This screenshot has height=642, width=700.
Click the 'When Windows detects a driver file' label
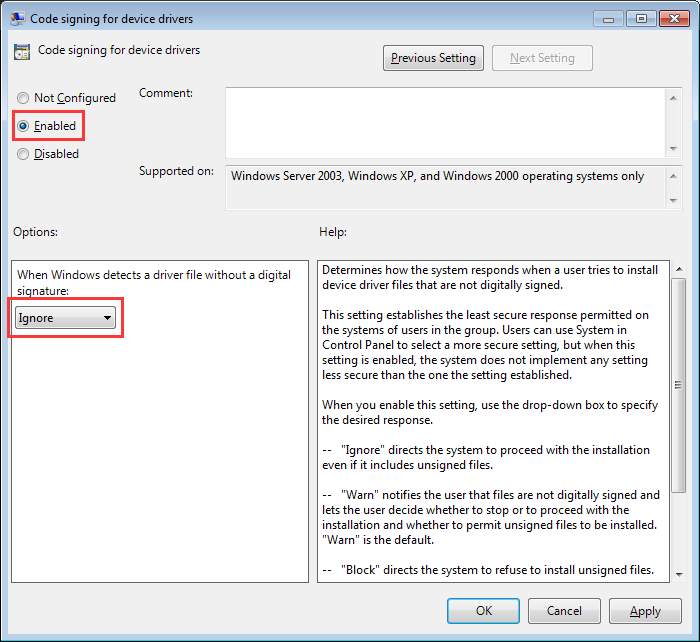[154, 283]
